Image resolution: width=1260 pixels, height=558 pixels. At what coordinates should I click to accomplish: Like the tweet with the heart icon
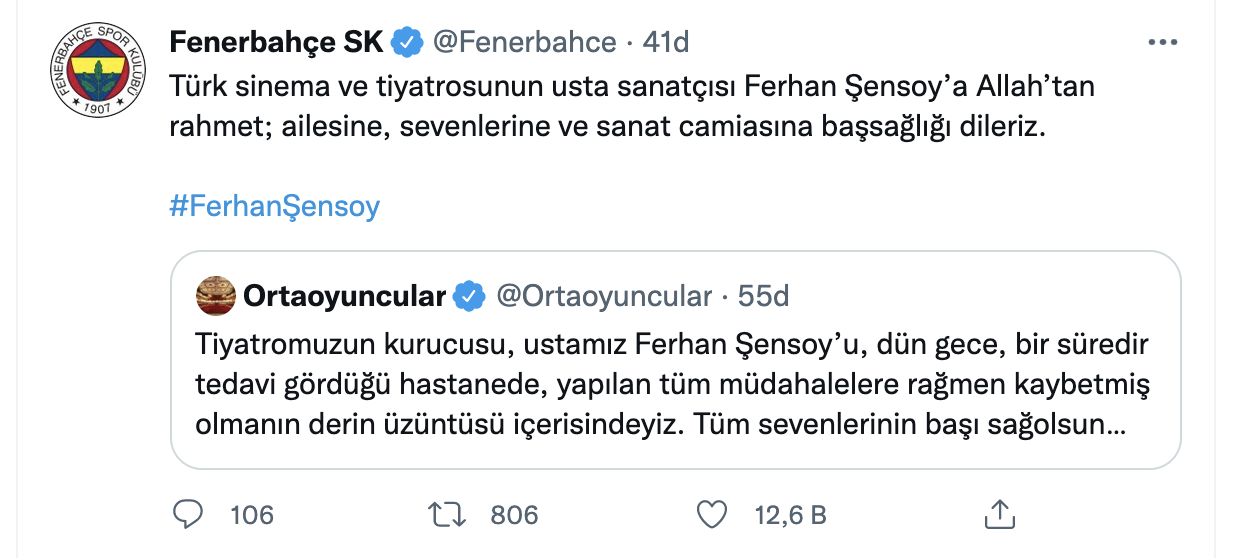point(710,515)
